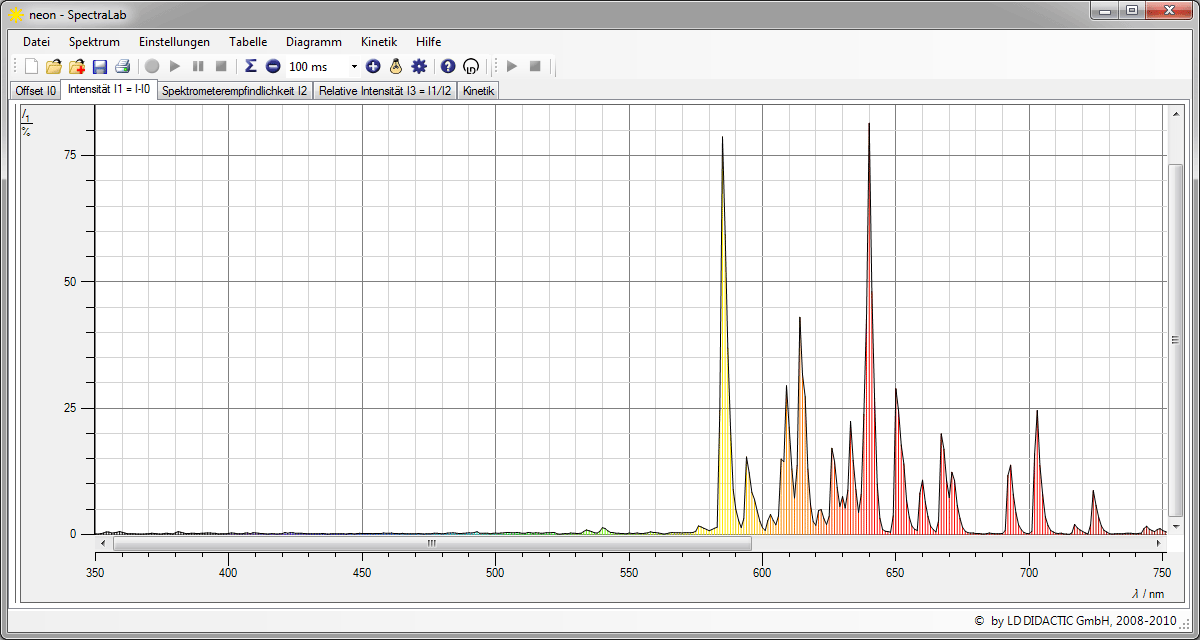Expand the 100 ms integration time dropdown
This screenshot has width=1200, height=640.
354,67
